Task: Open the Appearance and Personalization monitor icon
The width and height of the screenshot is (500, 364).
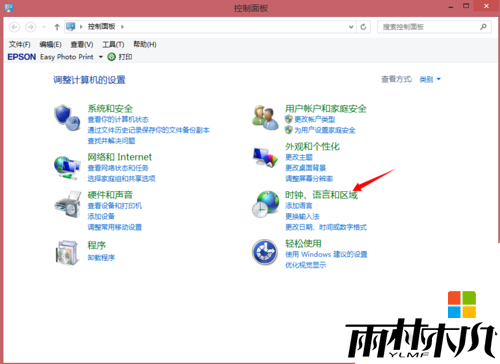Action: [265, 157]
